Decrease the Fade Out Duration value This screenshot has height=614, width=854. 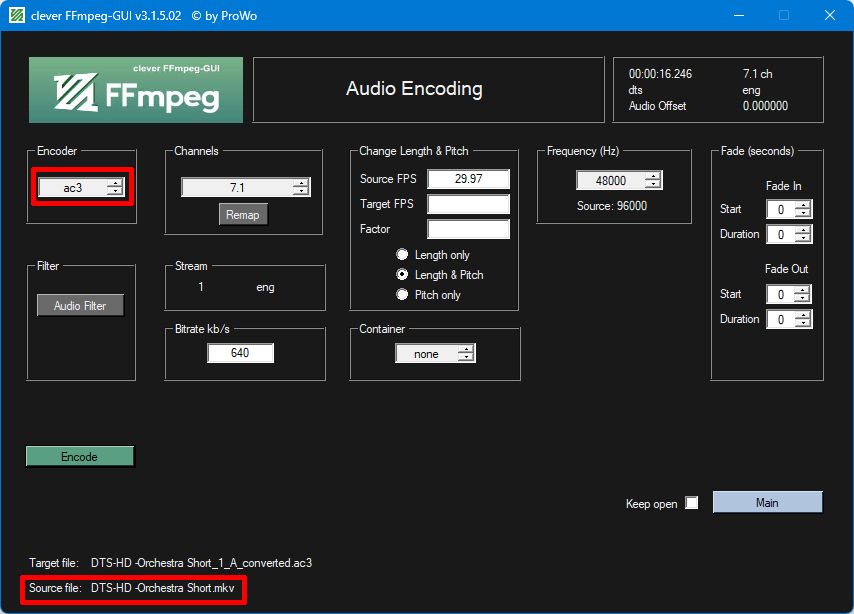pyautogui.click(x=803, y=323)
